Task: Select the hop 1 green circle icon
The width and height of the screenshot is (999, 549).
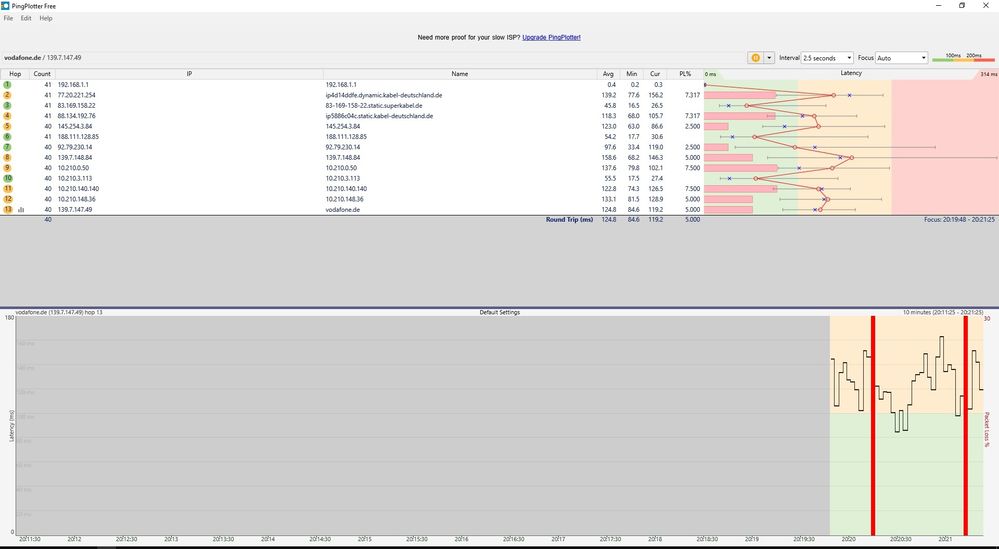Action: 8,85
